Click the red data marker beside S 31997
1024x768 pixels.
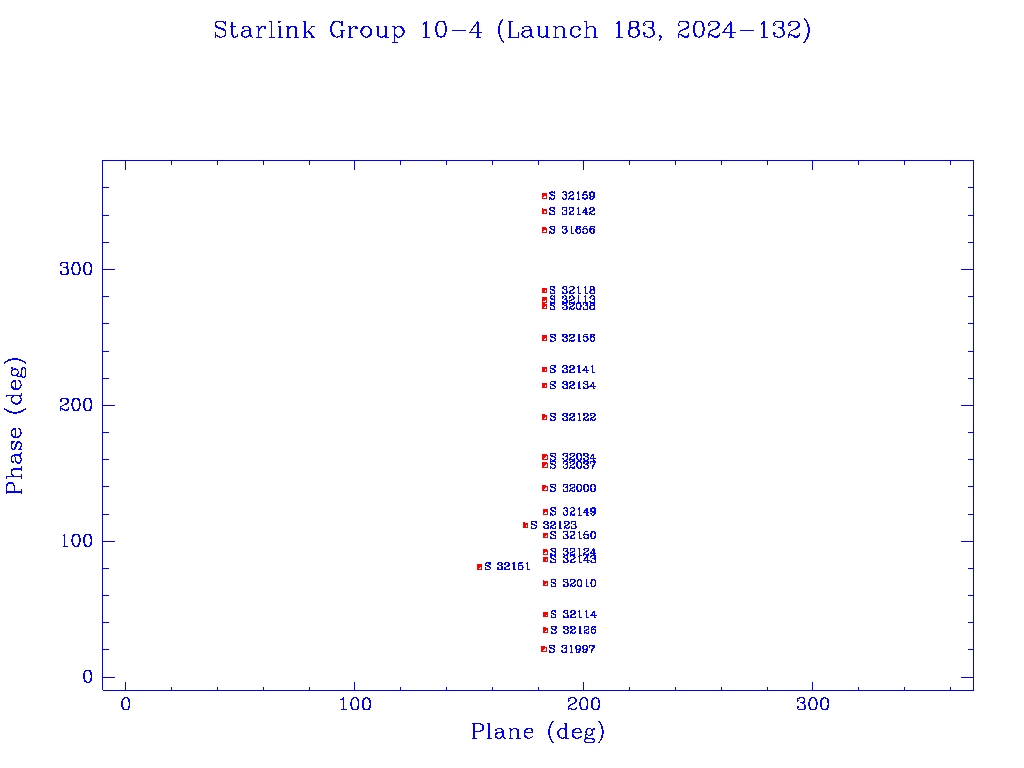(543, 649)
